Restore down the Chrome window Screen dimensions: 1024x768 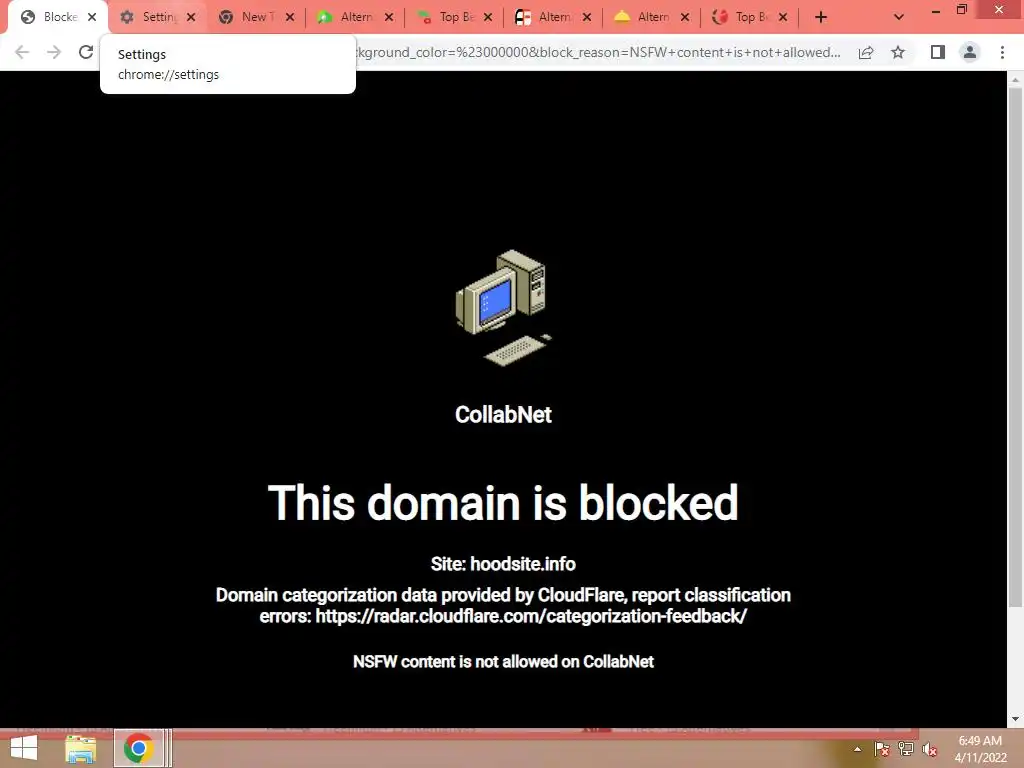[962, 10]
